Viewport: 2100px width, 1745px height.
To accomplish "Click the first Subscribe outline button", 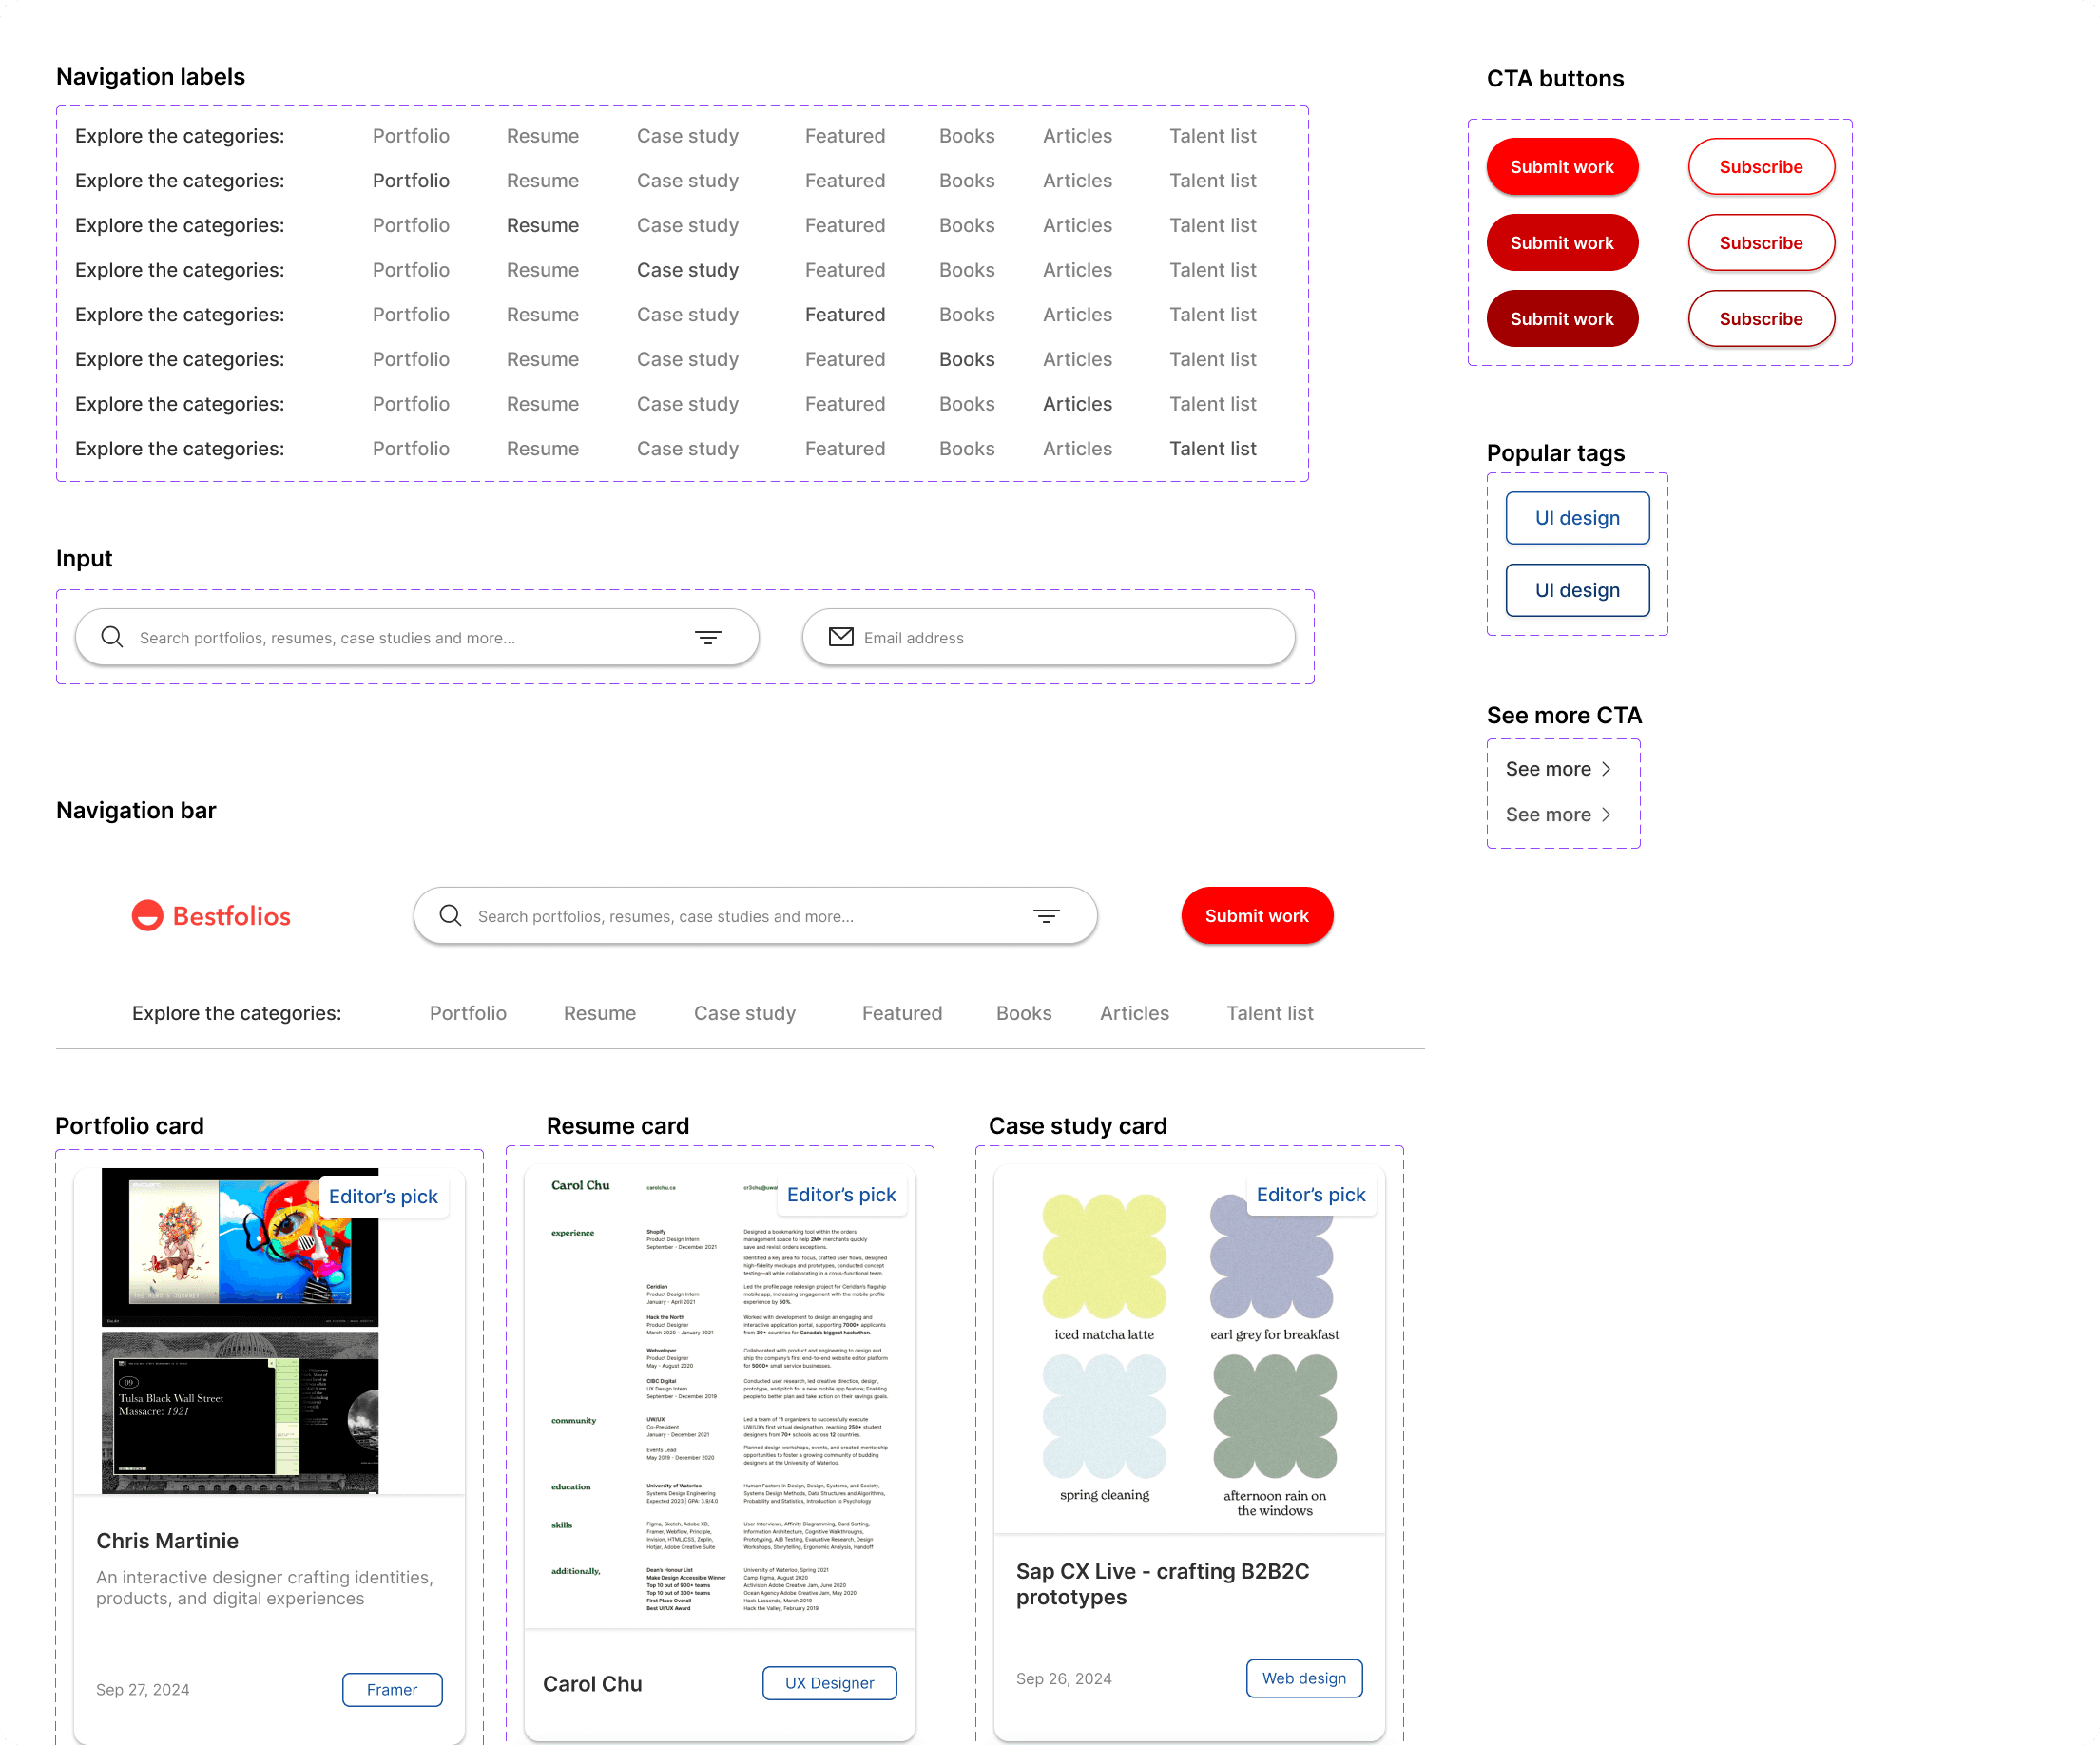I will pos(1761,166).
